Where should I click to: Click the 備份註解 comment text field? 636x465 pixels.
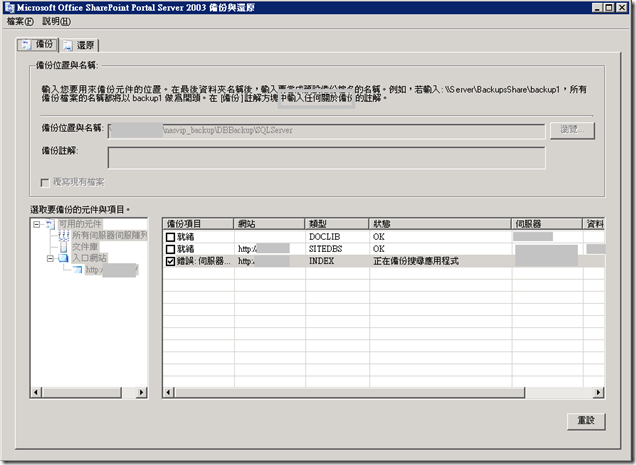[325, 157]
